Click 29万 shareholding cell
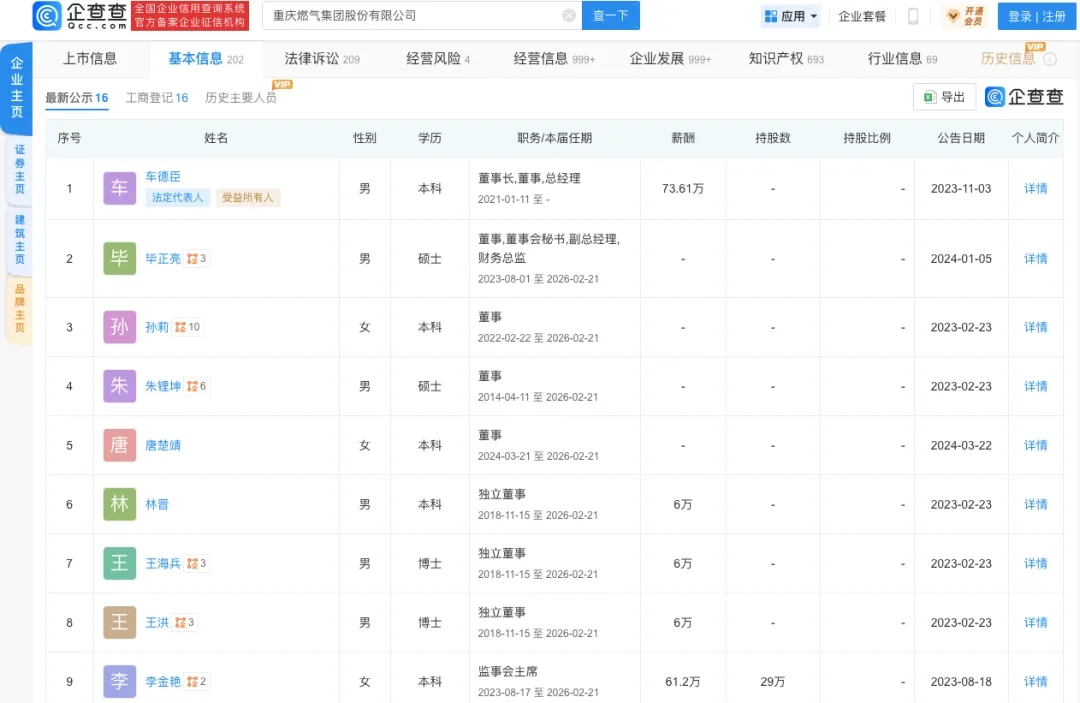This screenshot has height=703, width=1080. click(x=773, y=682)
